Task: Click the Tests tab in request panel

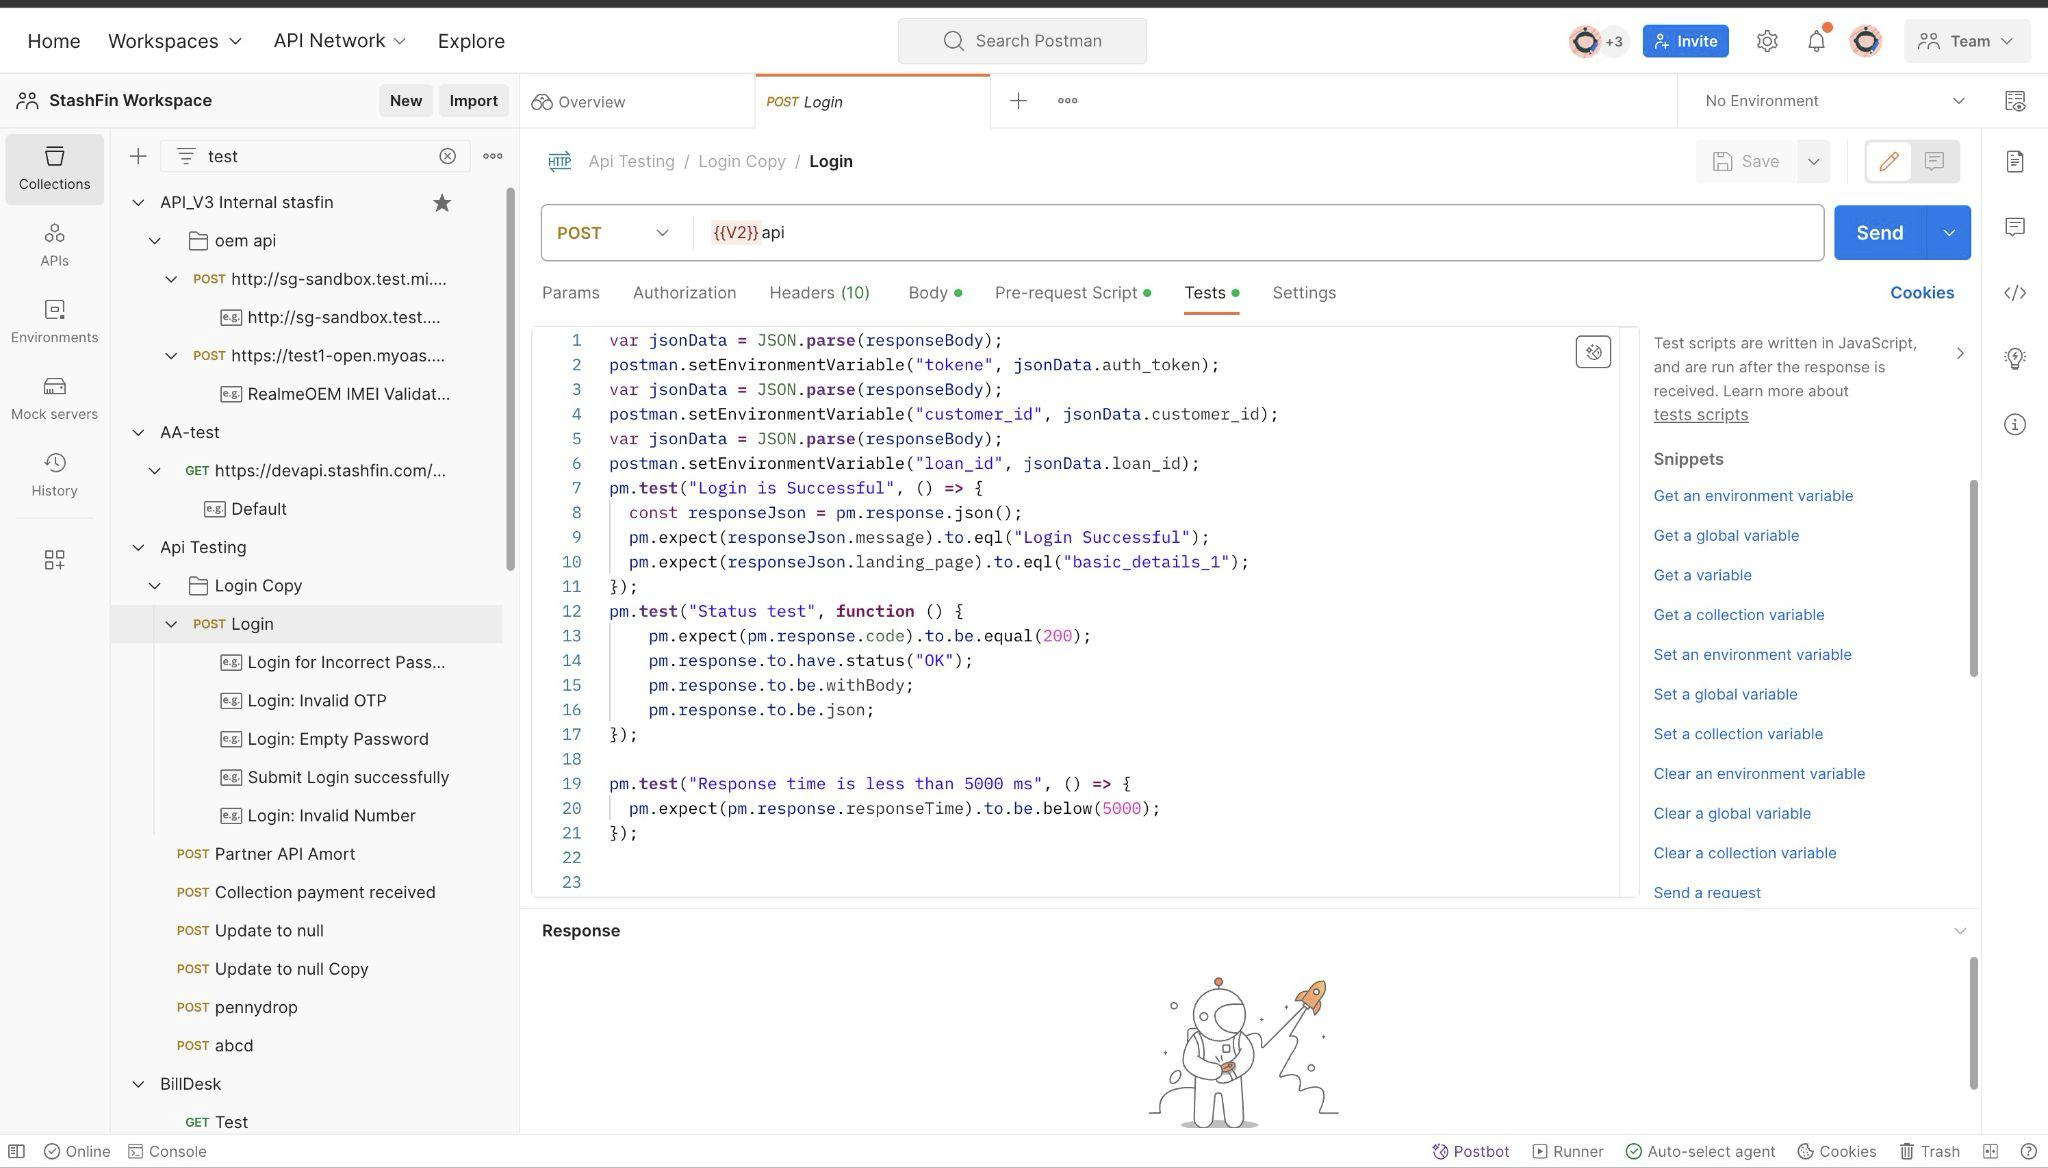Action: (x=1204, y=293)
